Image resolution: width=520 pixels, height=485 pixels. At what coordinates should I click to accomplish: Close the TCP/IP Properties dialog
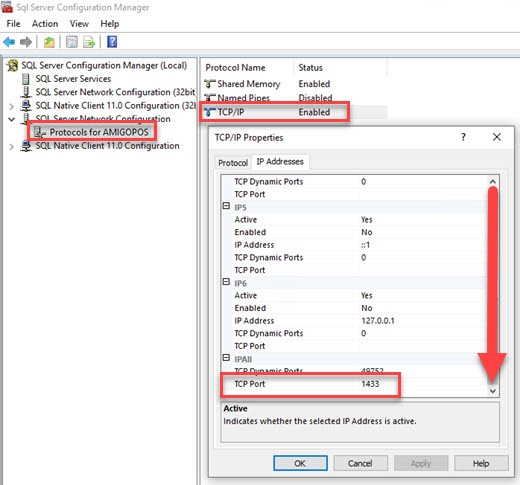click(497, 137)
